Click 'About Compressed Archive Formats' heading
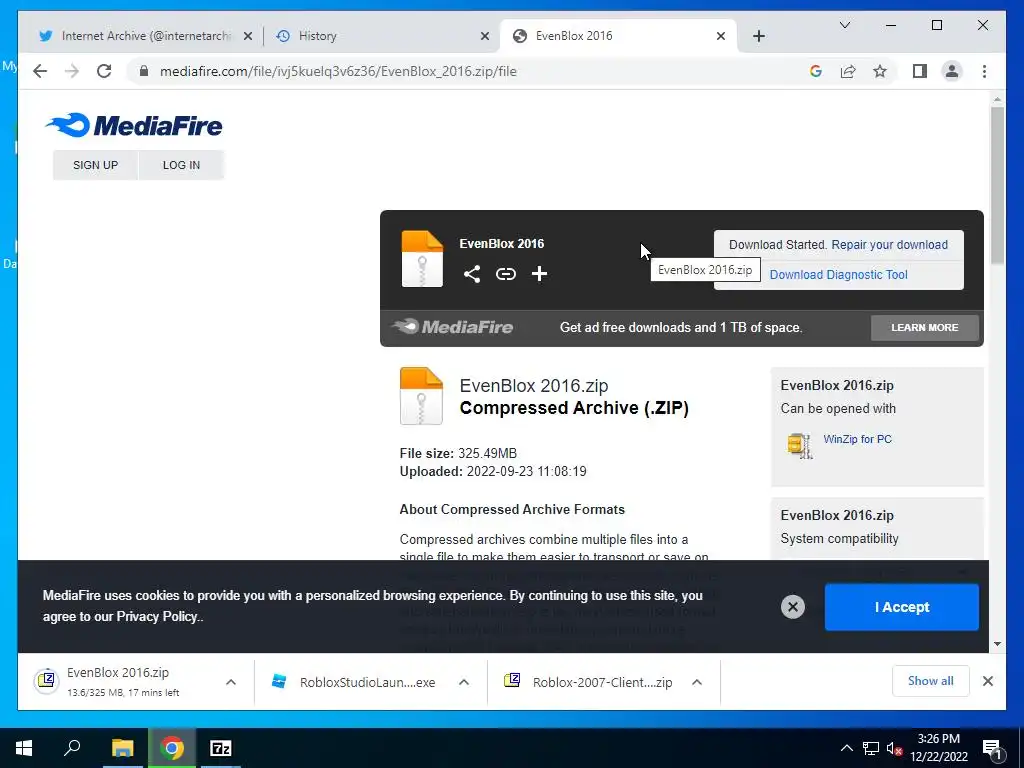The height and width of the screenshot is (768, 1024). [x=512, y=509]
